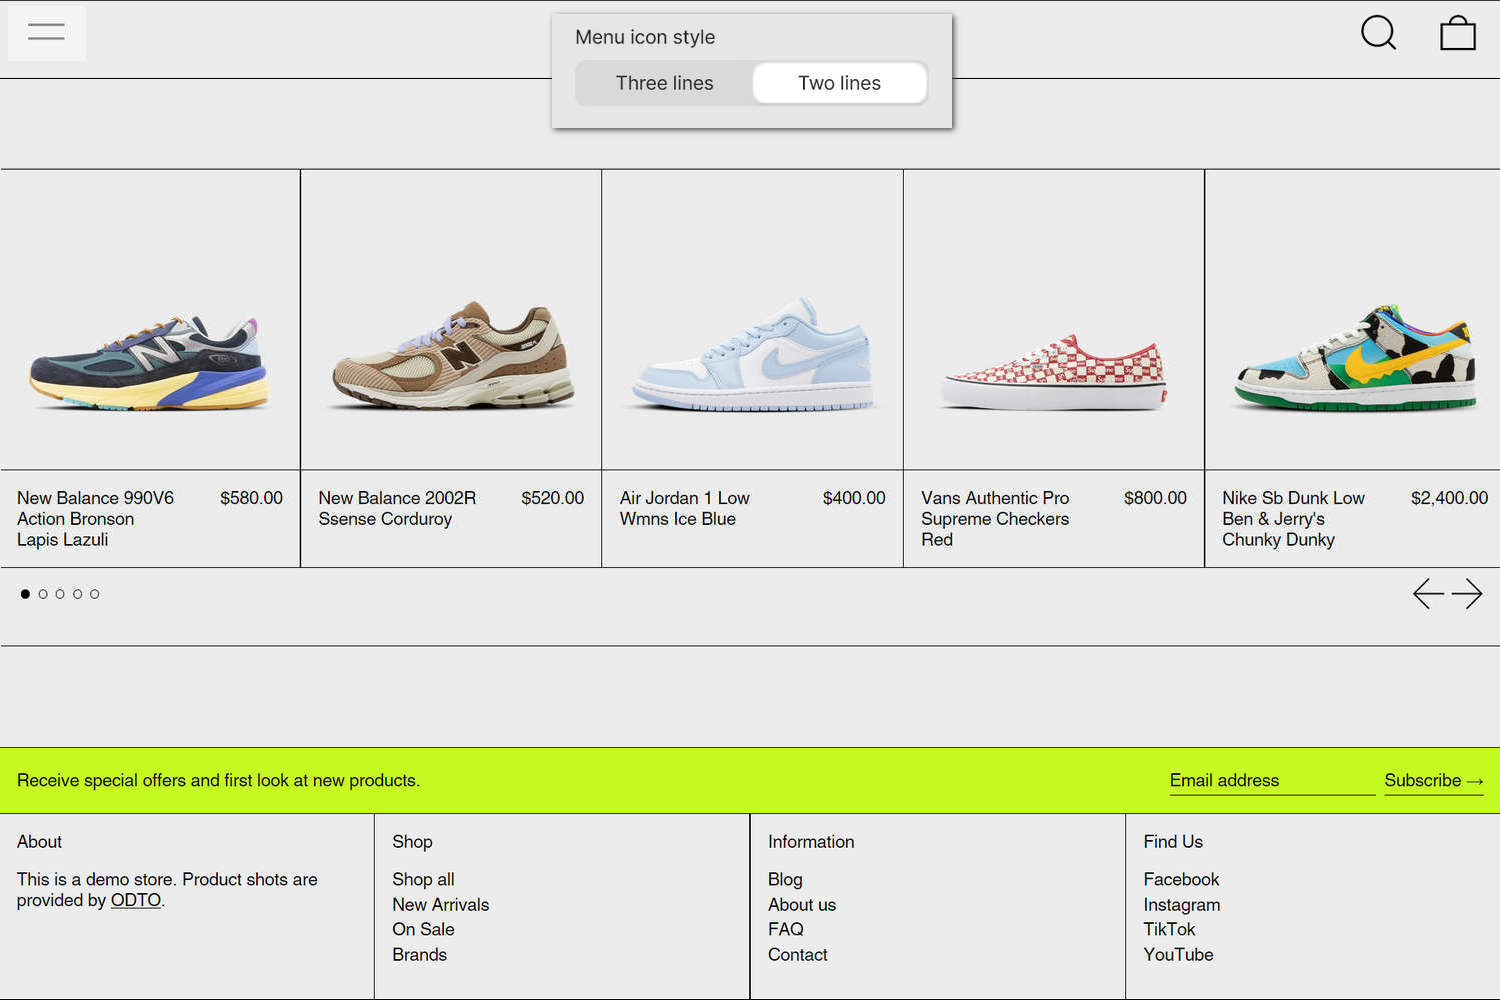Screen dimensions: 1500x1000
Task: Open the store's Instagram page
Action: pyautogui.click(x=1181, y=904)
